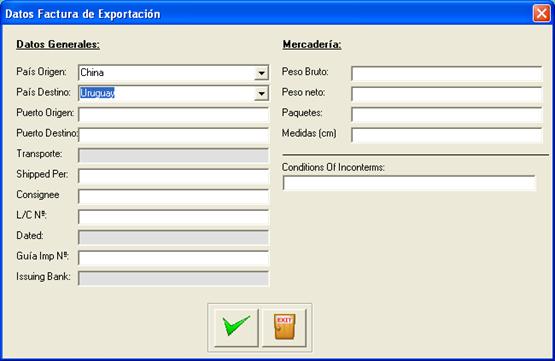Focus the Peso Bruto input field
555x361 pixels.
pos(447,74)
